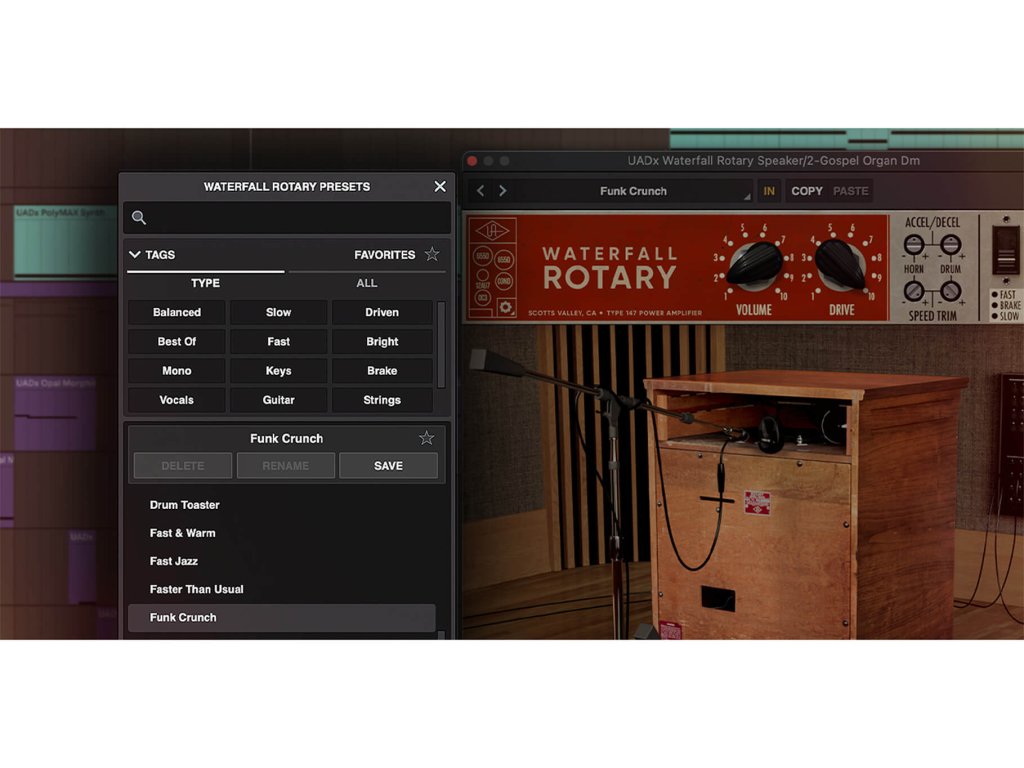
Task: Load the Drum Toaster preset
Action: coord(282,505)
